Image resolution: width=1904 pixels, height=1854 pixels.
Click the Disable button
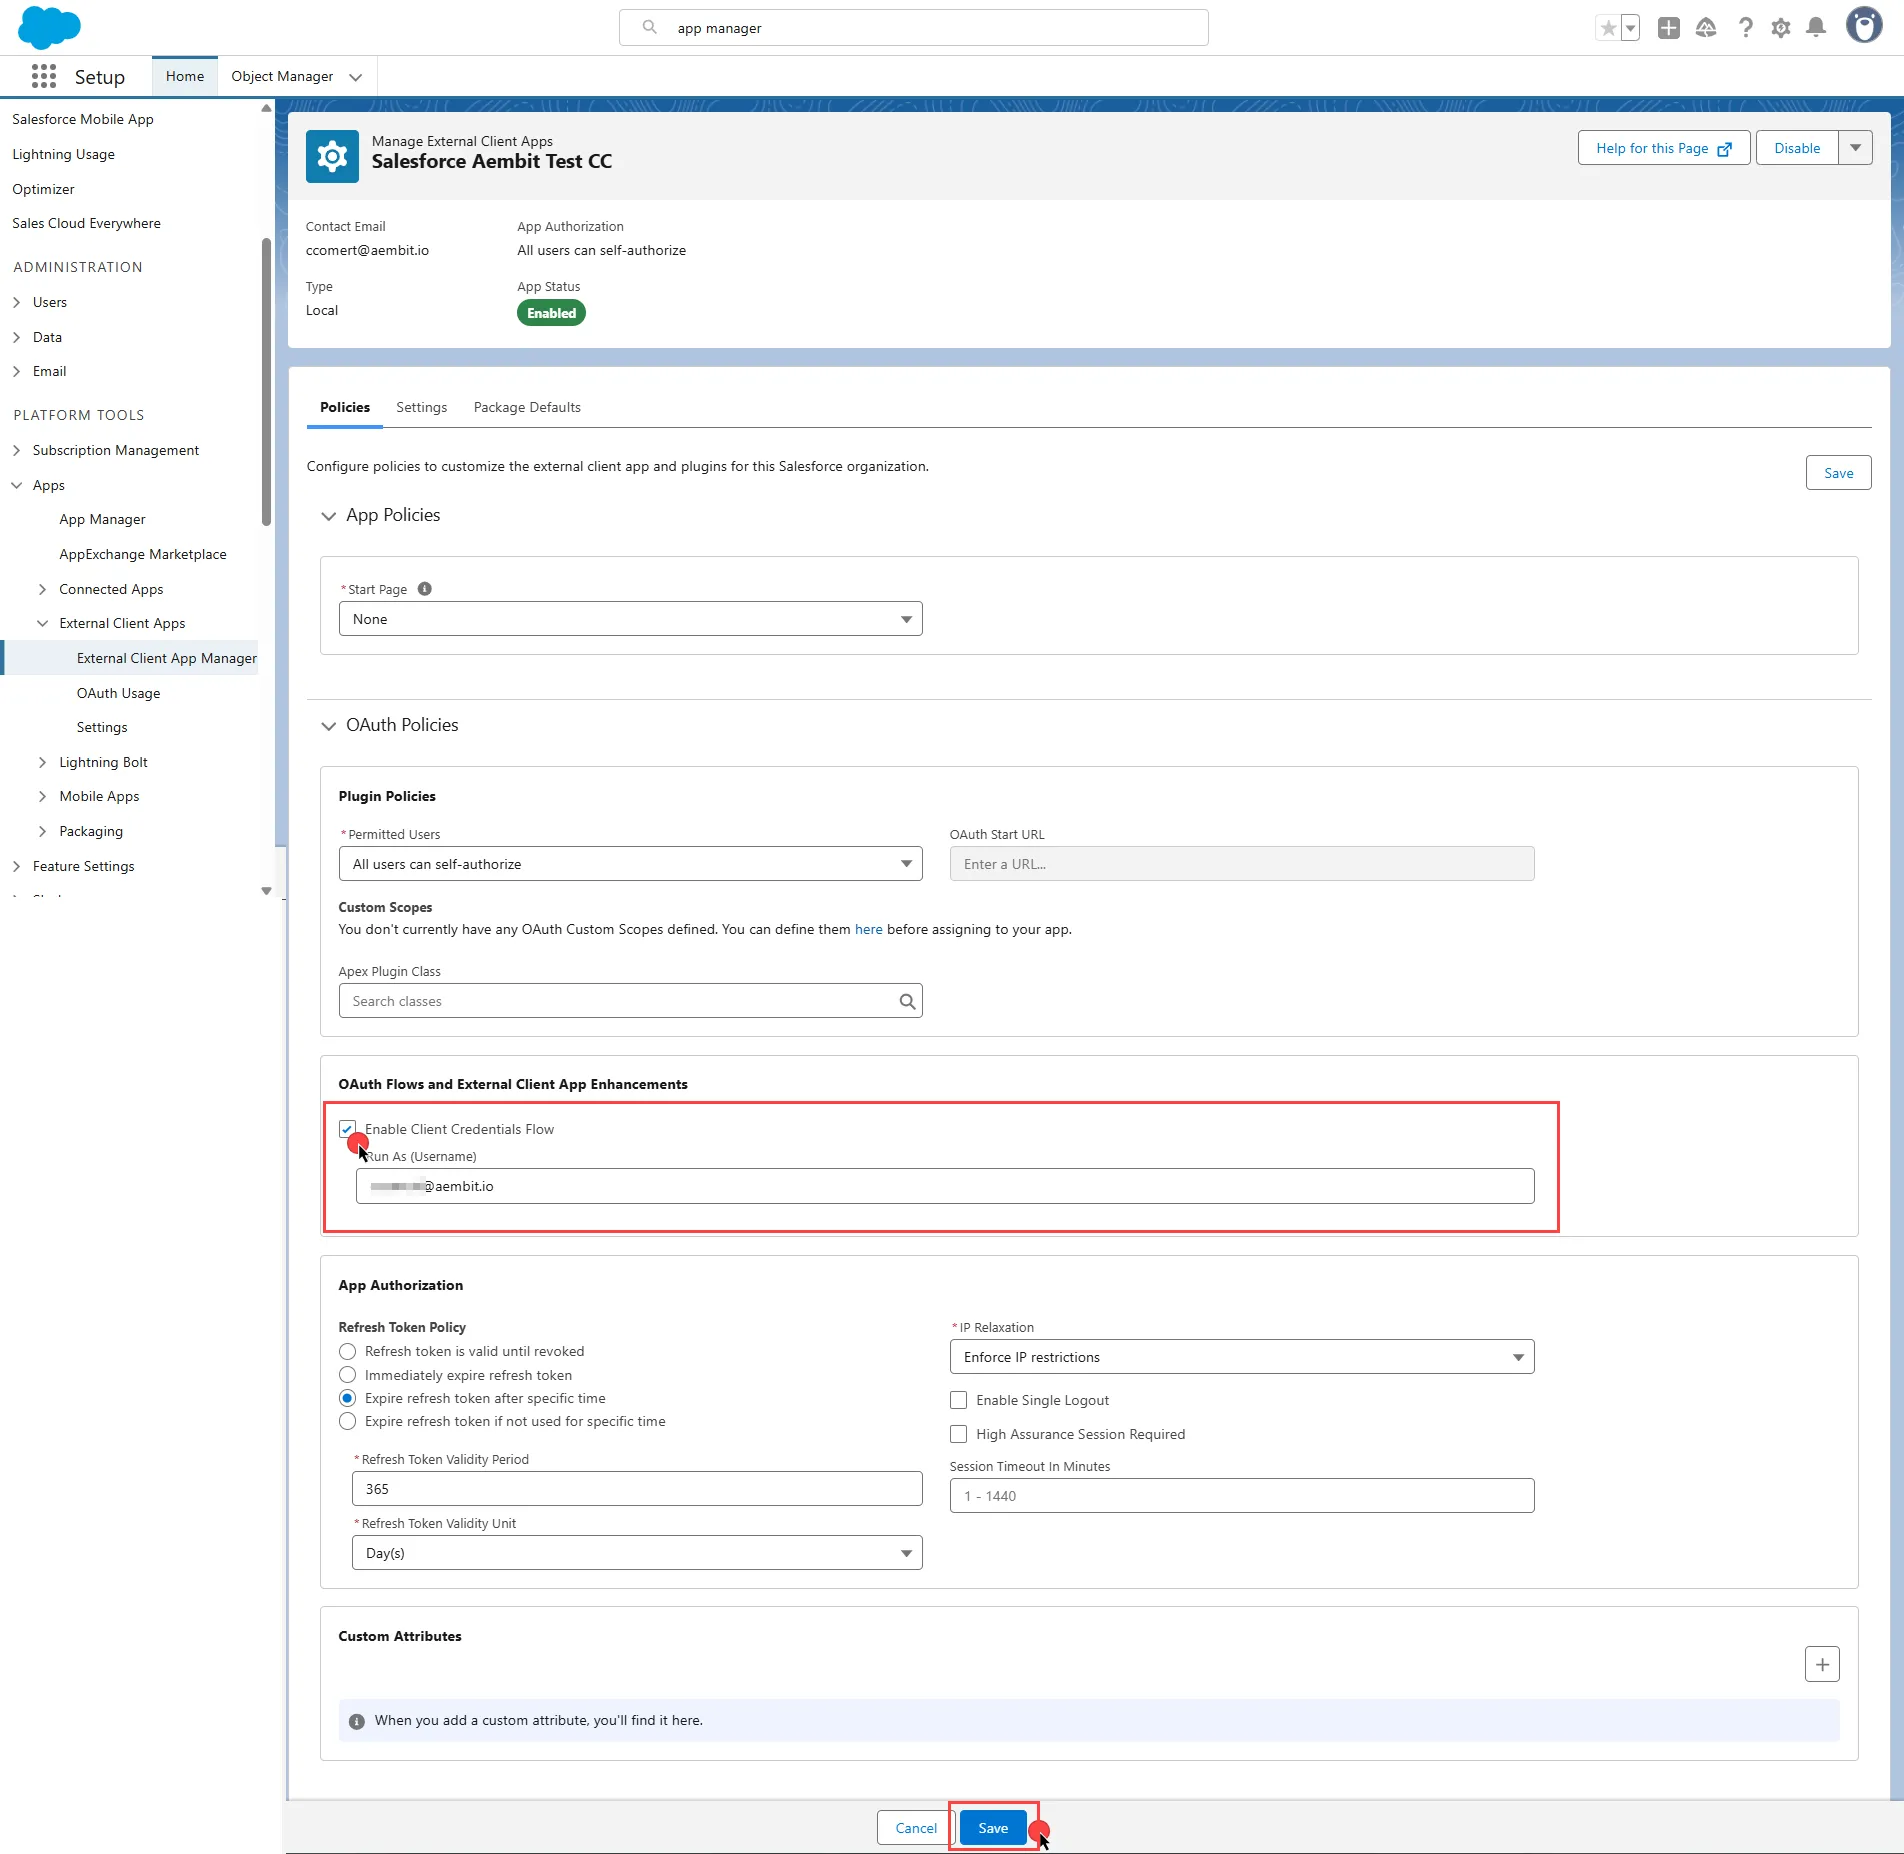click(1795, 147)
